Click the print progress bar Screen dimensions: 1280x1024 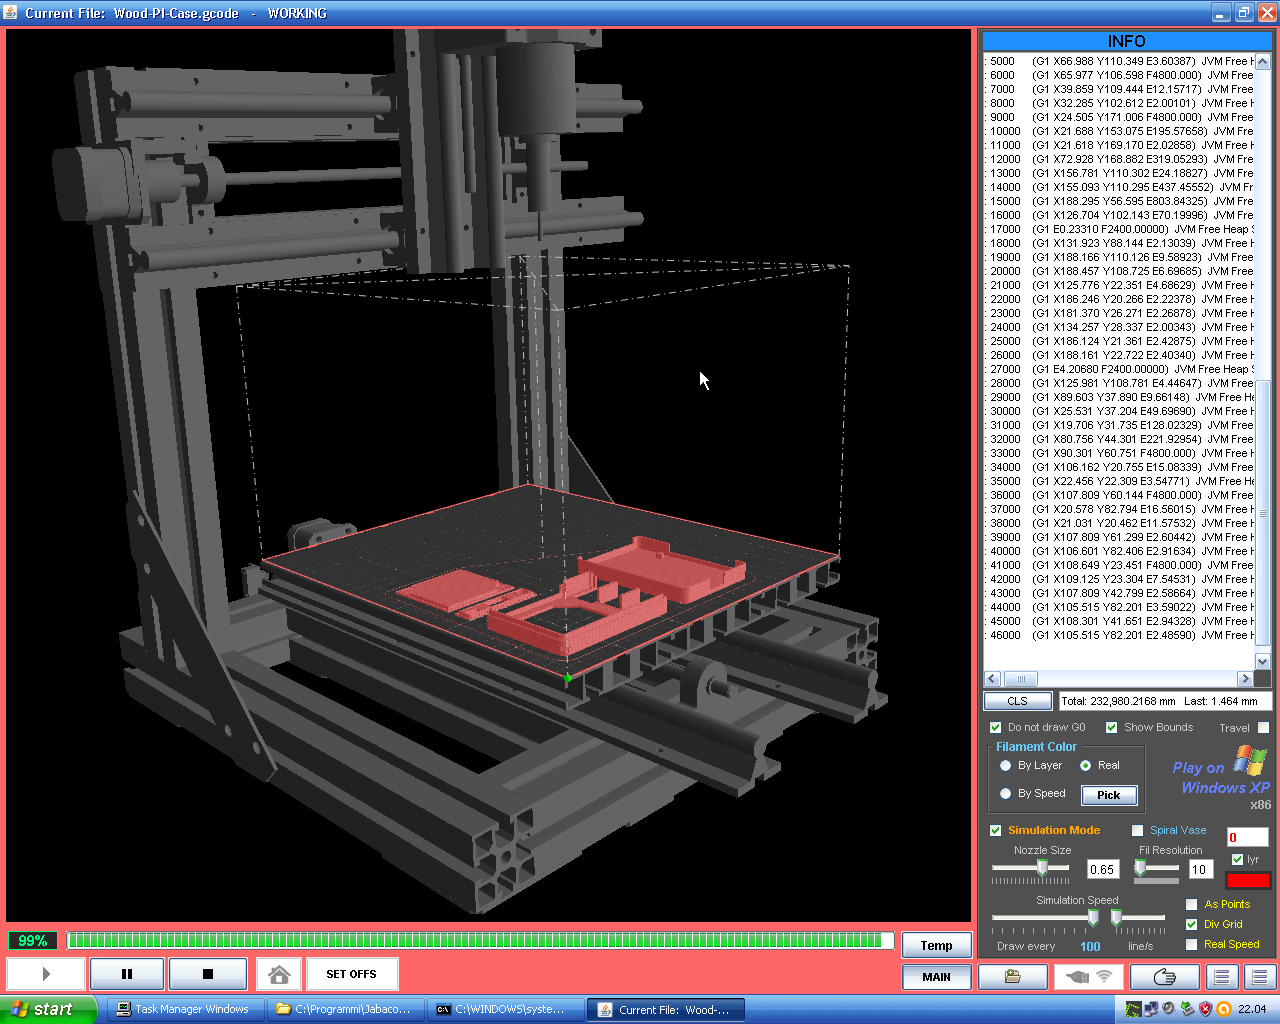tap(480, 940)
